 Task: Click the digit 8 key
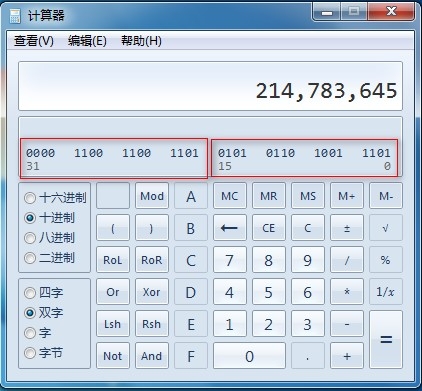(x=269, y=260)
